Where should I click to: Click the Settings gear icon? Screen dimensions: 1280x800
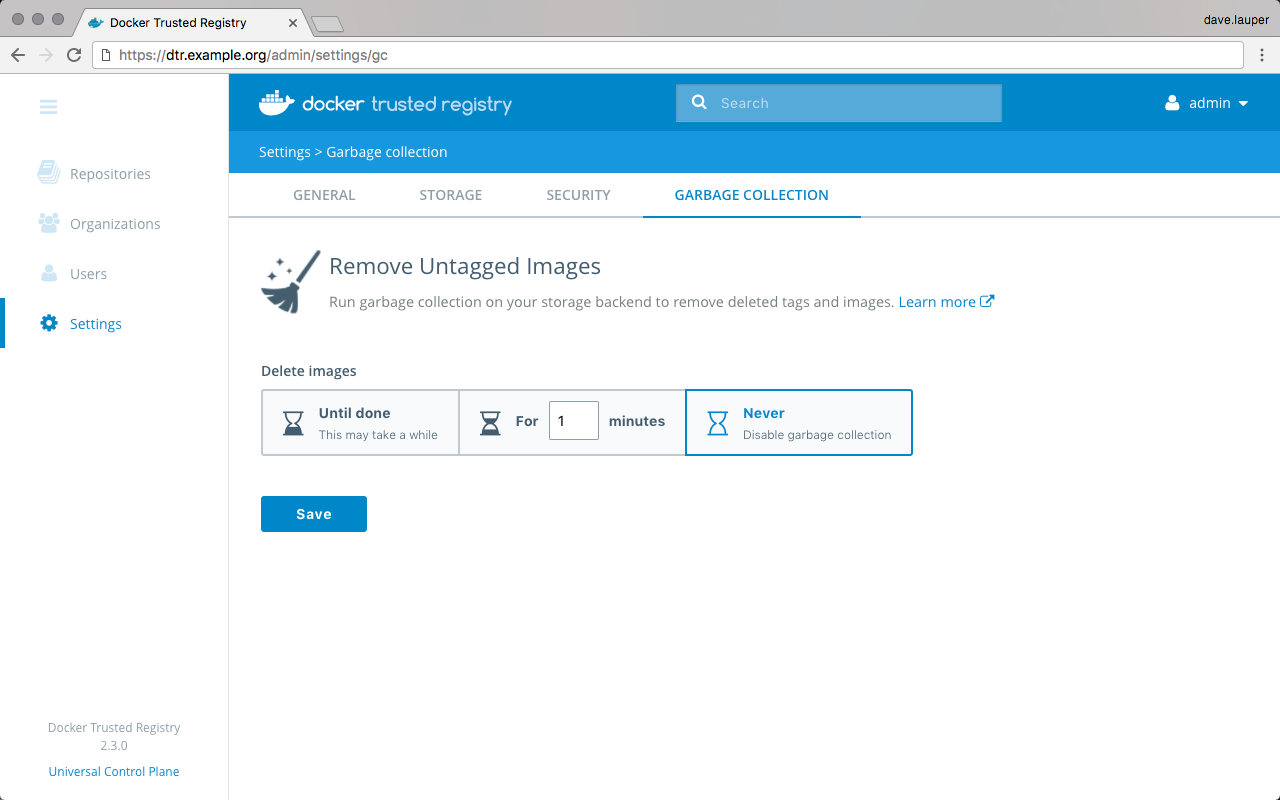(48, 323)
